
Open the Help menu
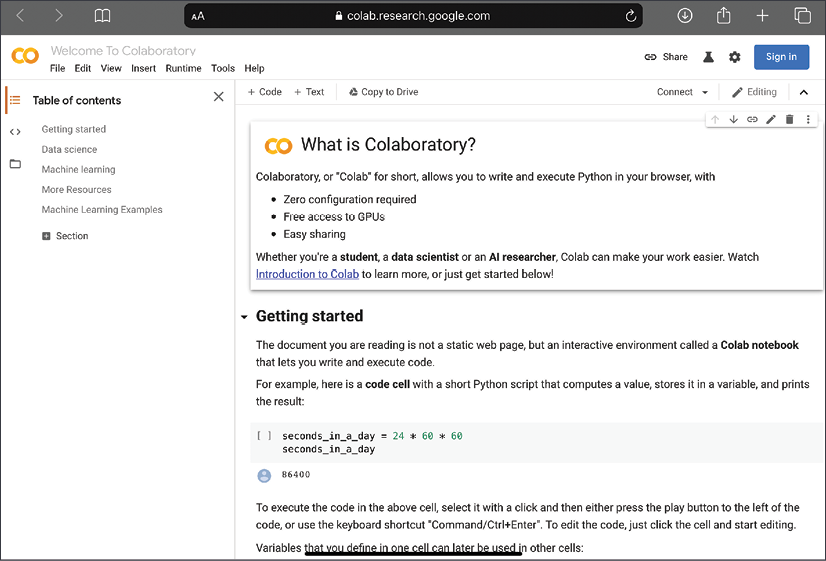(x=254, y=68)
